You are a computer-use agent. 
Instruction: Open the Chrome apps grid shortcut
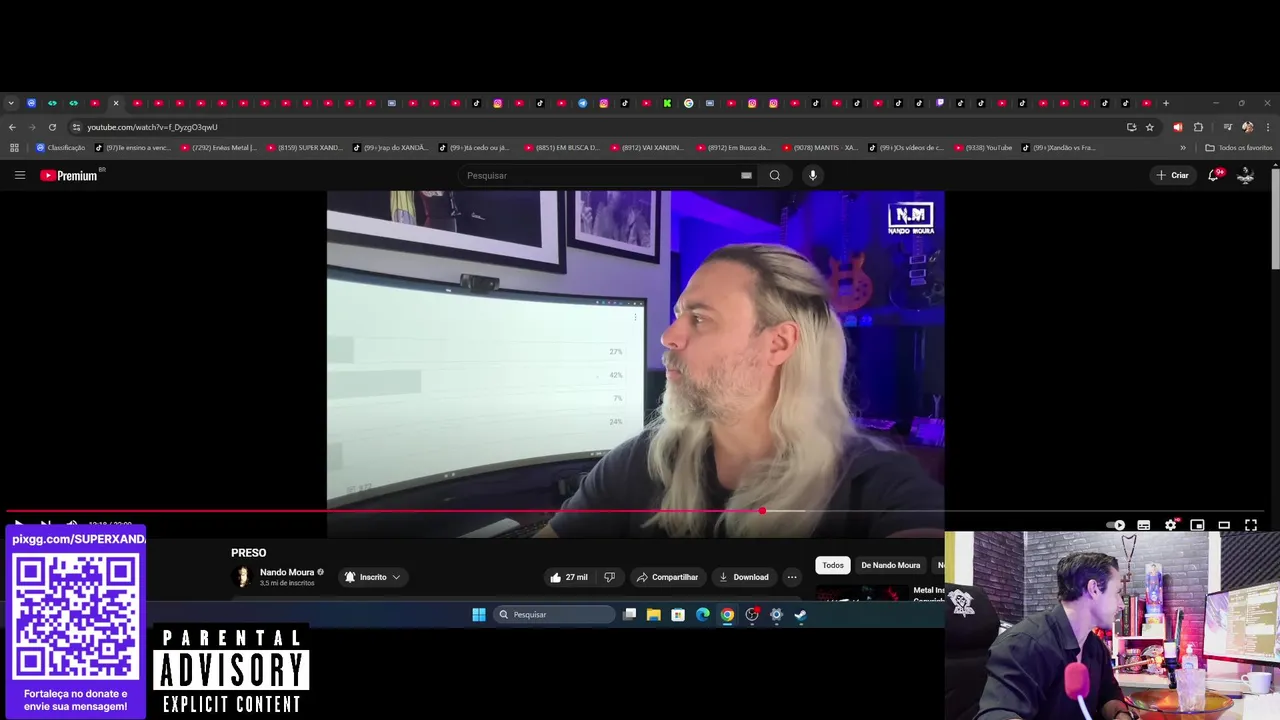14,148
